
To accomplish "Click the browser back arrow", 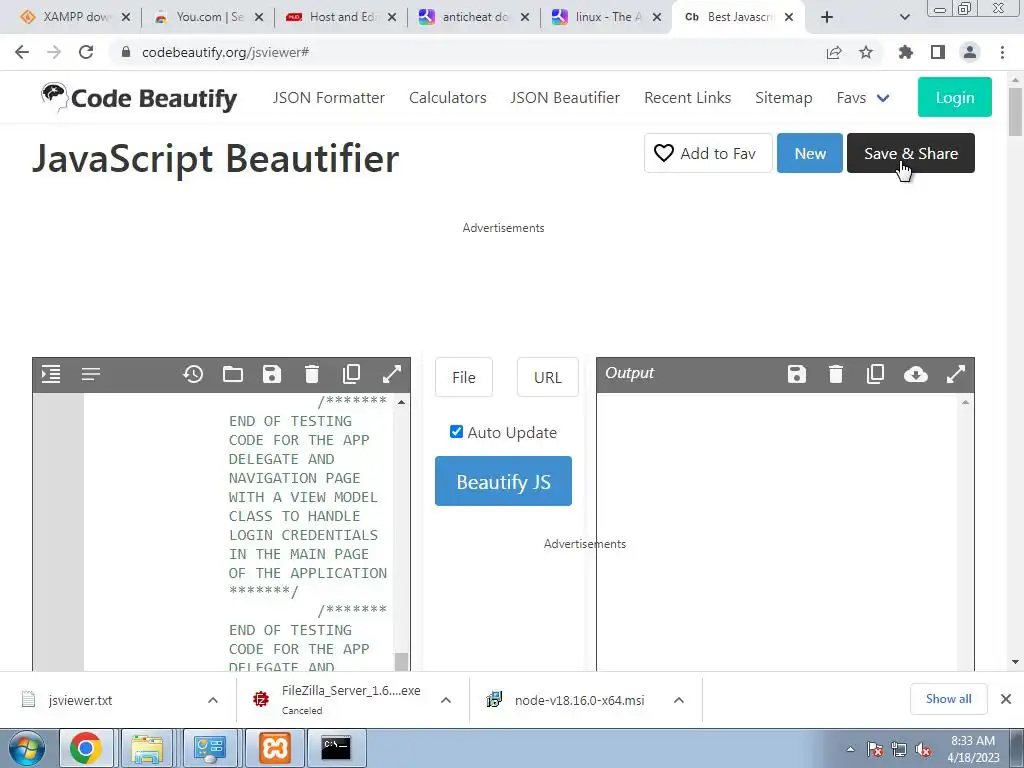I will click(22, 52).
